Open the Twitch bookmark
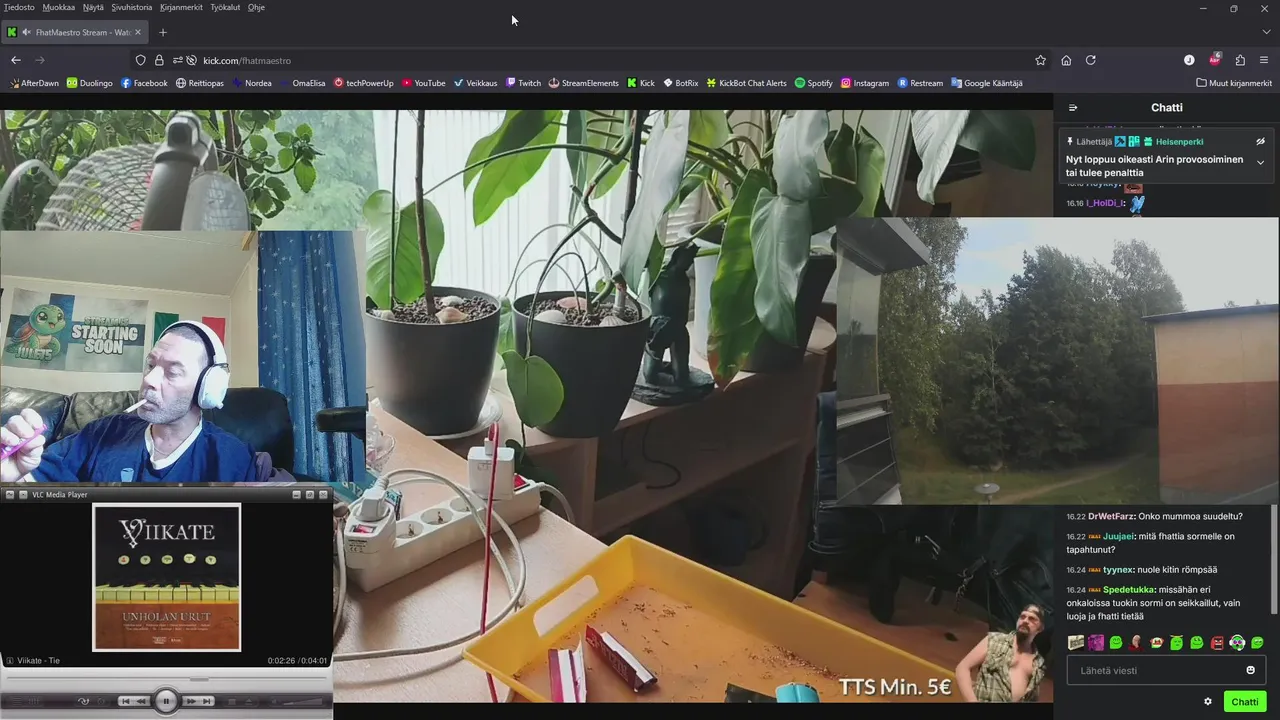This screenshot has height=720, width=1280. [523, 83]
